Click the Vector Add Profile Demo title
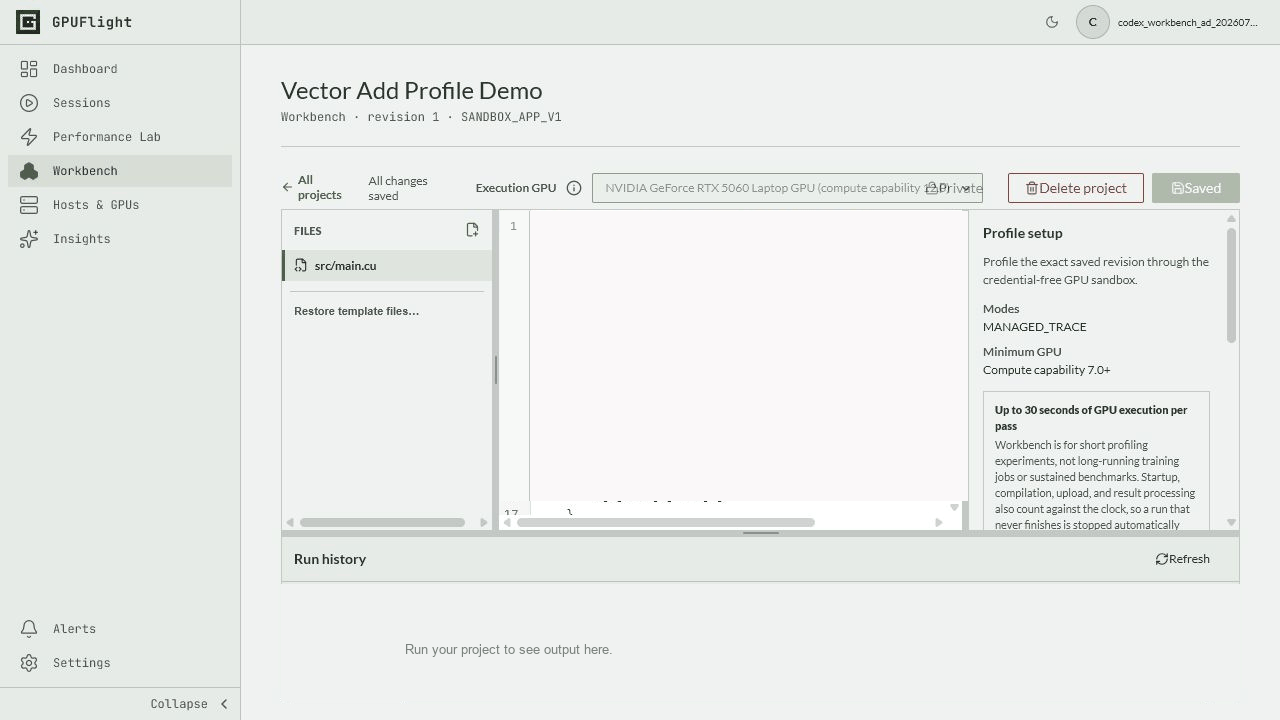Viewport: 1280px width, 720px height. [x=412, y=90]
